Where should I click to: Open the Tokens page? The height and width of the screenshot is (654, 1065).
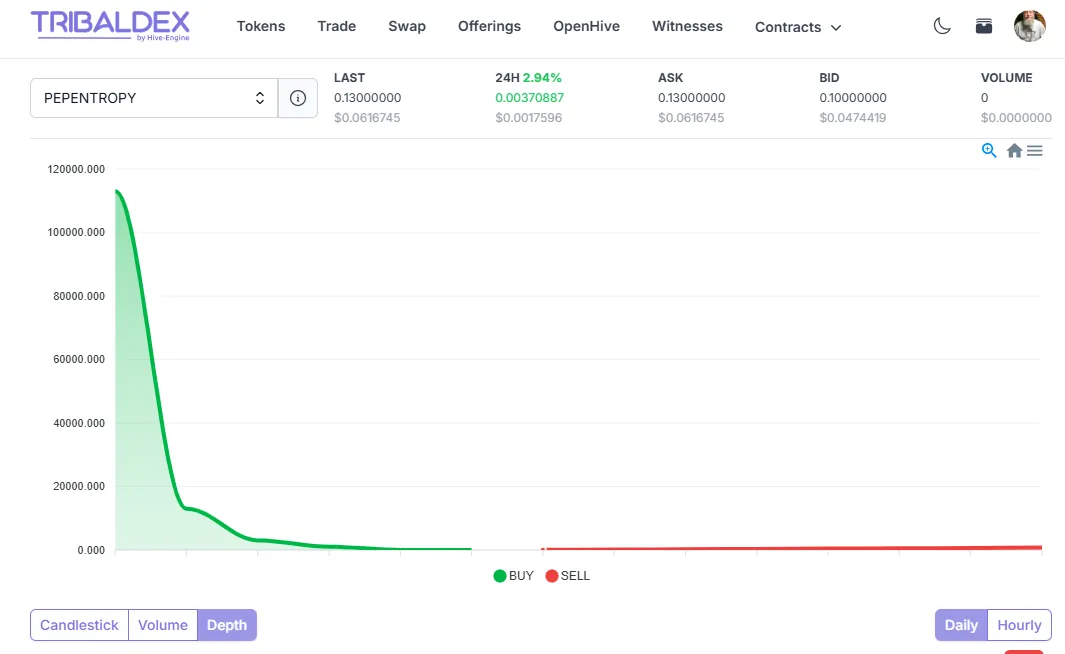click(x=261, y=26)
